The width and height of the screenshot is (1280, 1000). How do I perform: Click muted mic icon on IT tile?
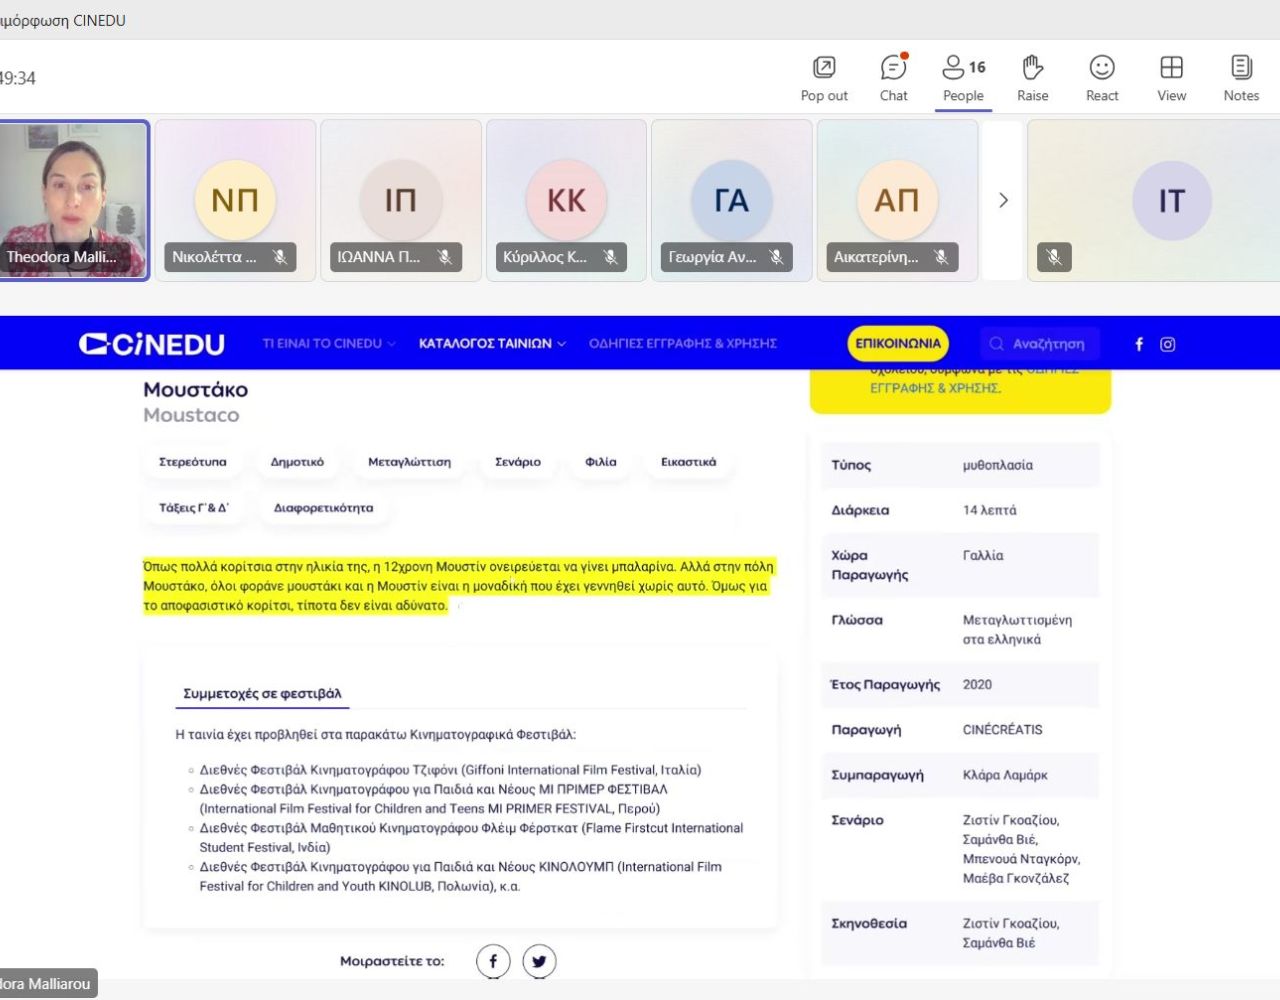[1054, 257]
